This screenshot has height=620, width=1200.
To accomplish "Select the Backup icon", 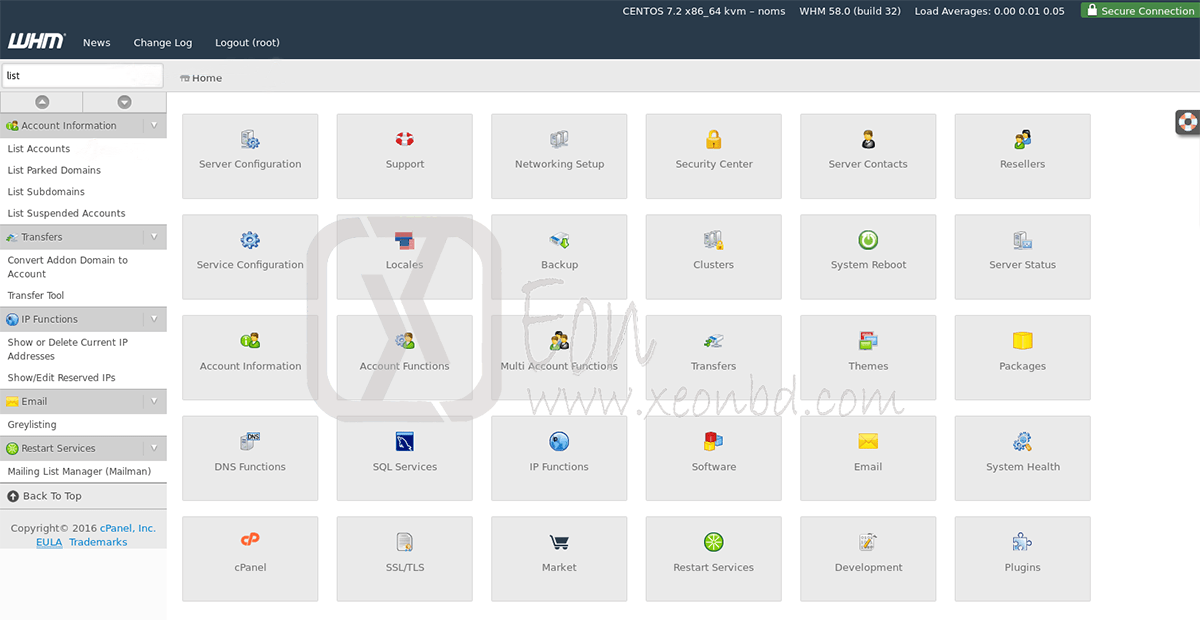I will click(x=558, y=257).
